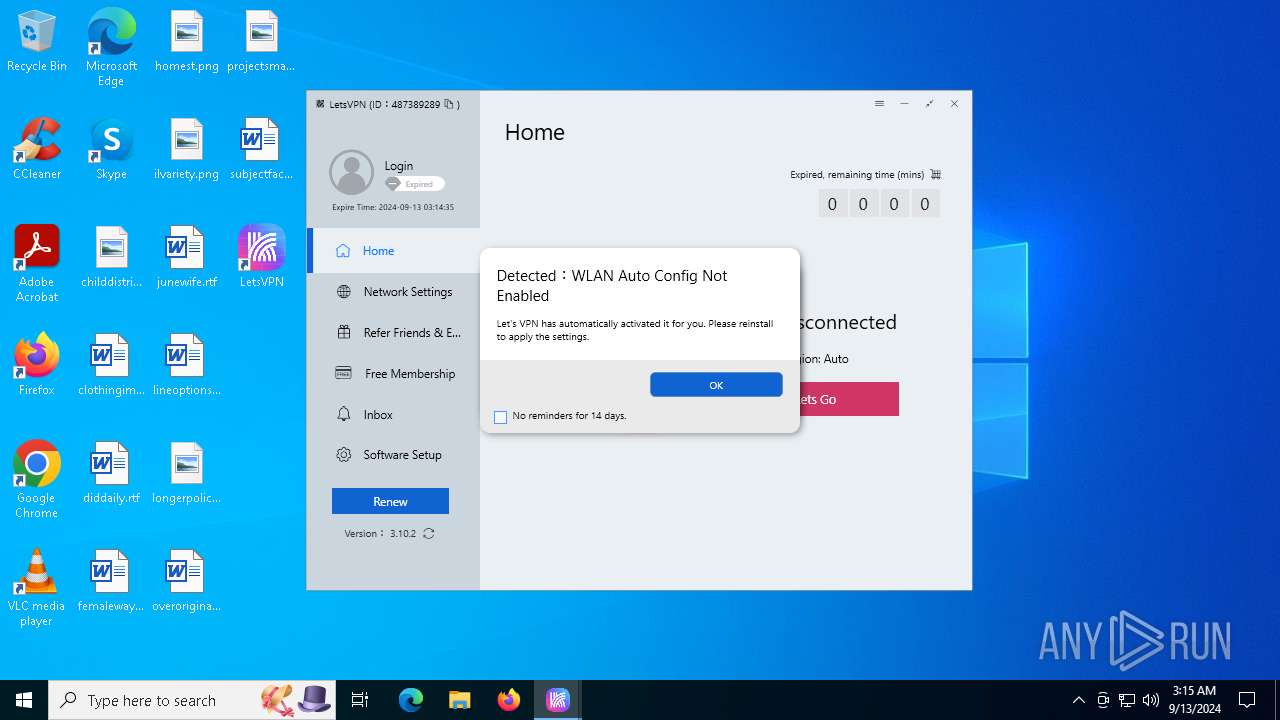Click the Login link in the sidebar

coord(399,166)
